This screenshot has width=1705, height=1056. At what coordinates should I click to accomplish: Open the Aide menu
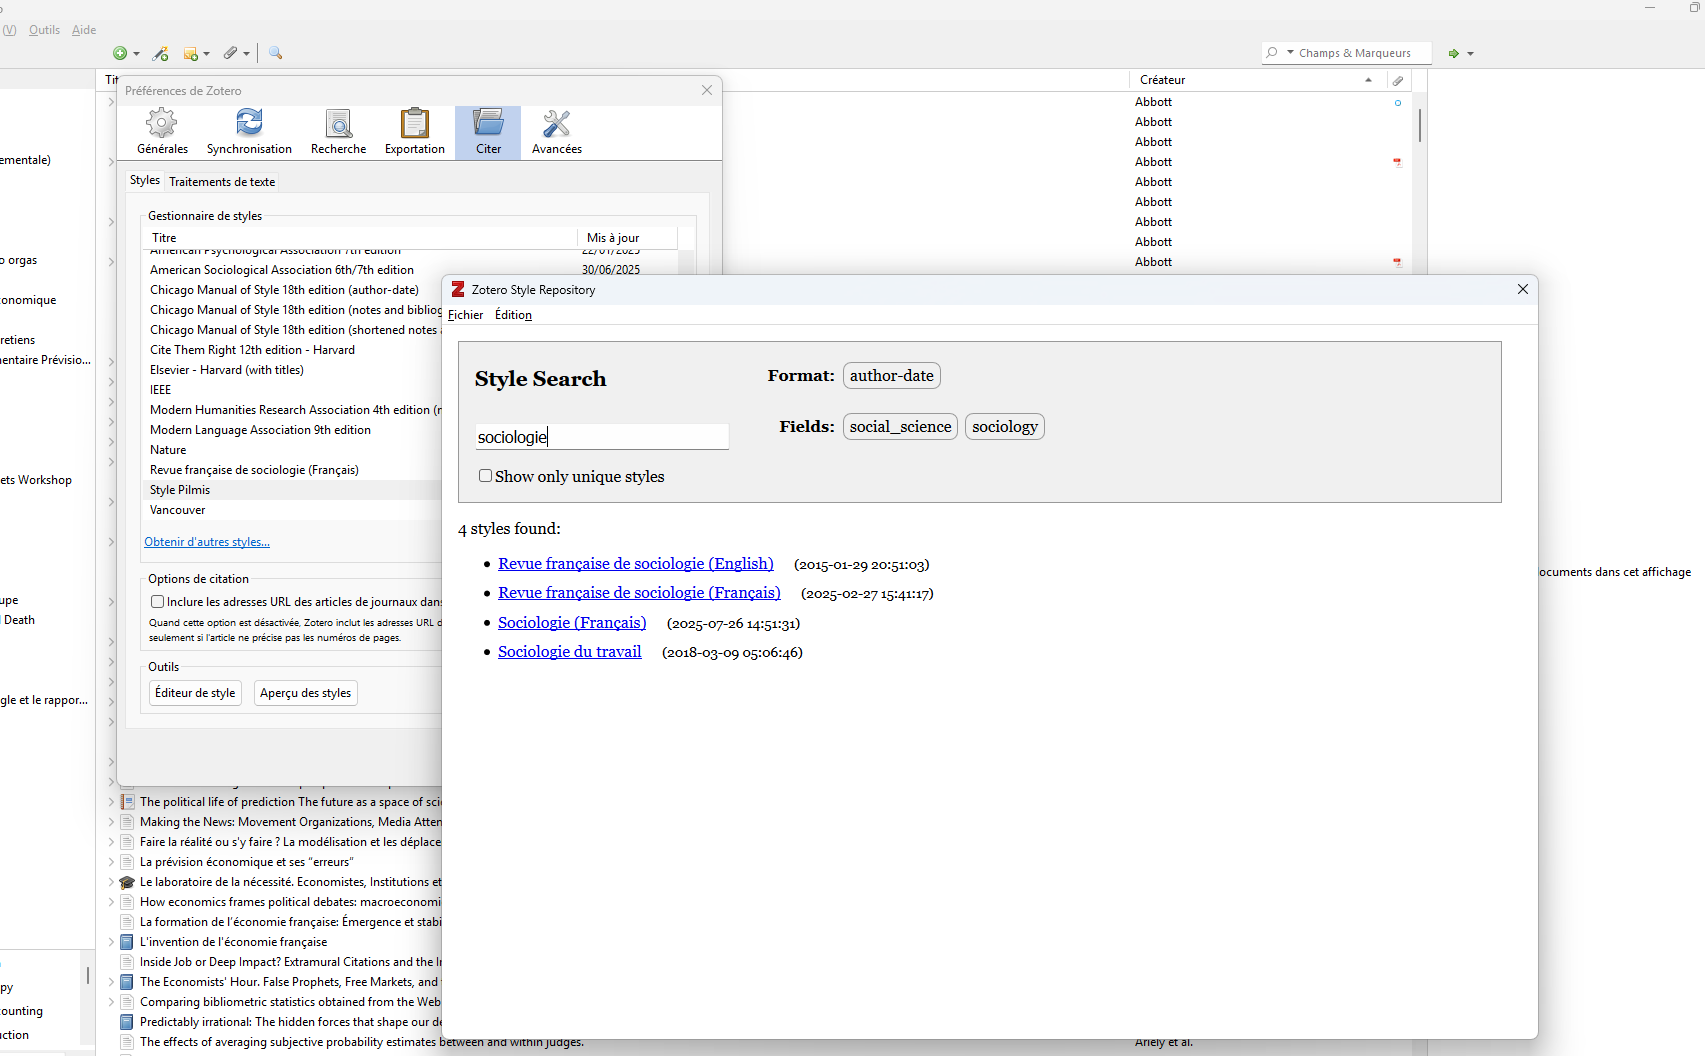(x=84, y=30)
